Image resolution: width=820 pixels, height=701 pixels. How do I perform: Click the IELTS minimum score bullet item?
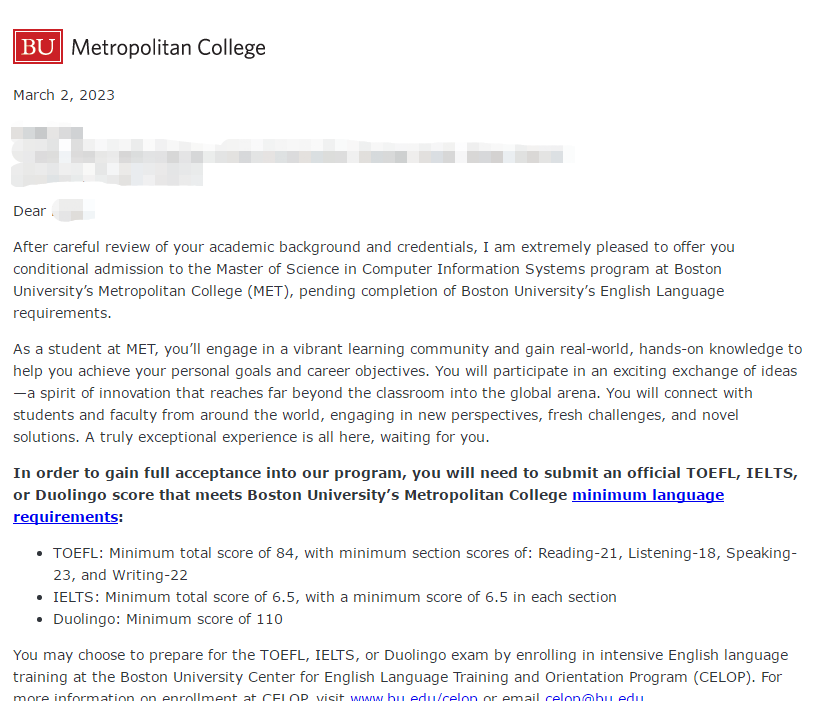pos(335,597)
